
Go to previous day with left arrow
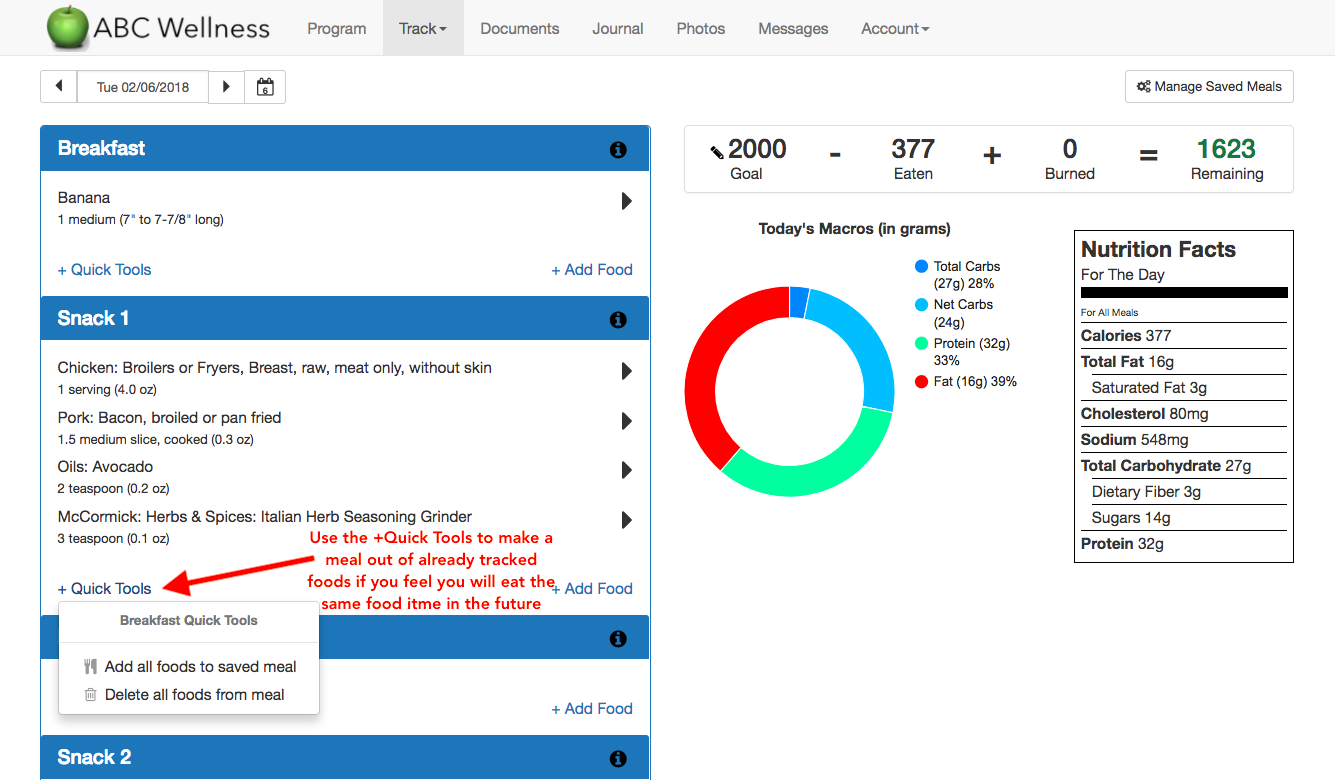(58, 87)
